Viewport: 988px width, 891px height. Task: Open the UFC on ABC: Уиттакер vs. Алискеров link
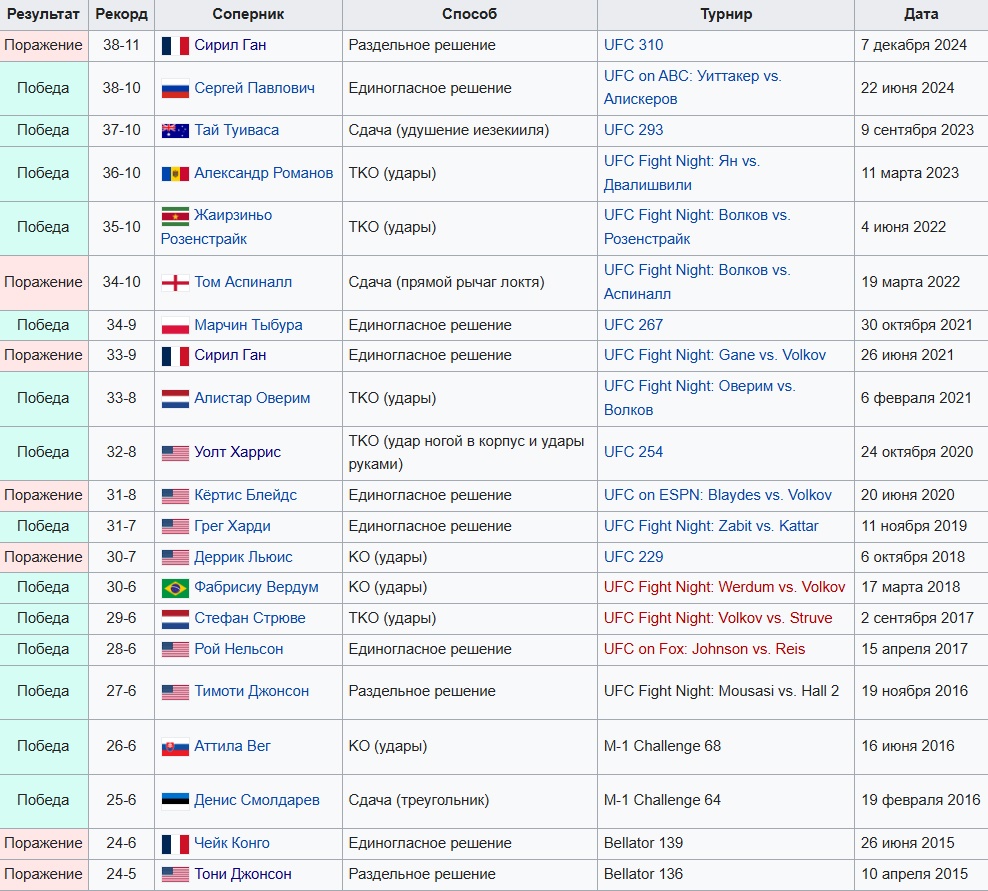pyautogui.click(x=692, y=88)
